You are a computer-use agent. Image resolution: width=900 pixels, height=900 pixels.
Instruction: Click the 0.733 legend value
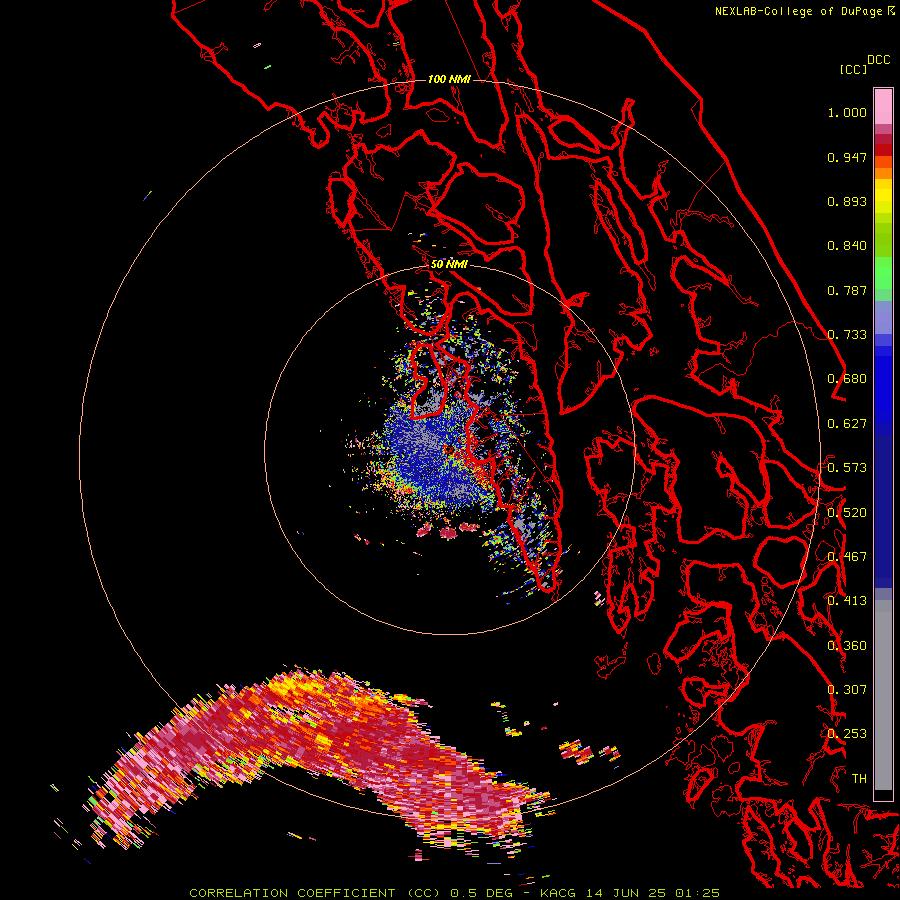pyautogui.click(x=847, y=335)
